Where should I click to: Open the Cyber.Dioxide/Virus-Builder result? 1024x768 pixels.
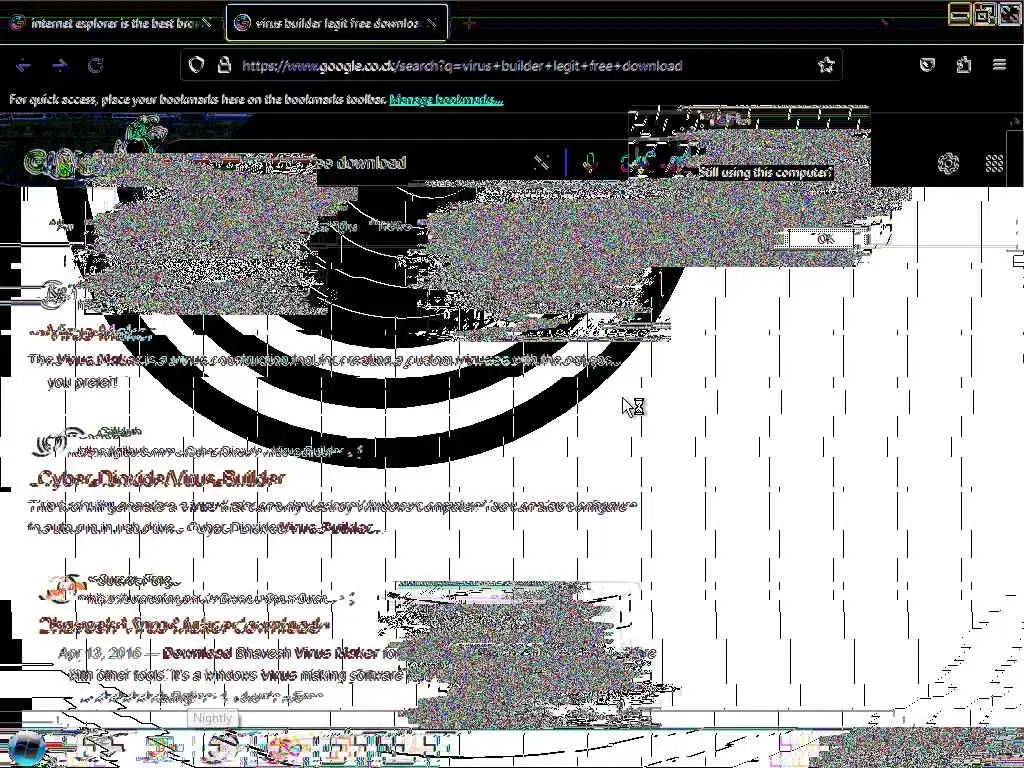157,479
